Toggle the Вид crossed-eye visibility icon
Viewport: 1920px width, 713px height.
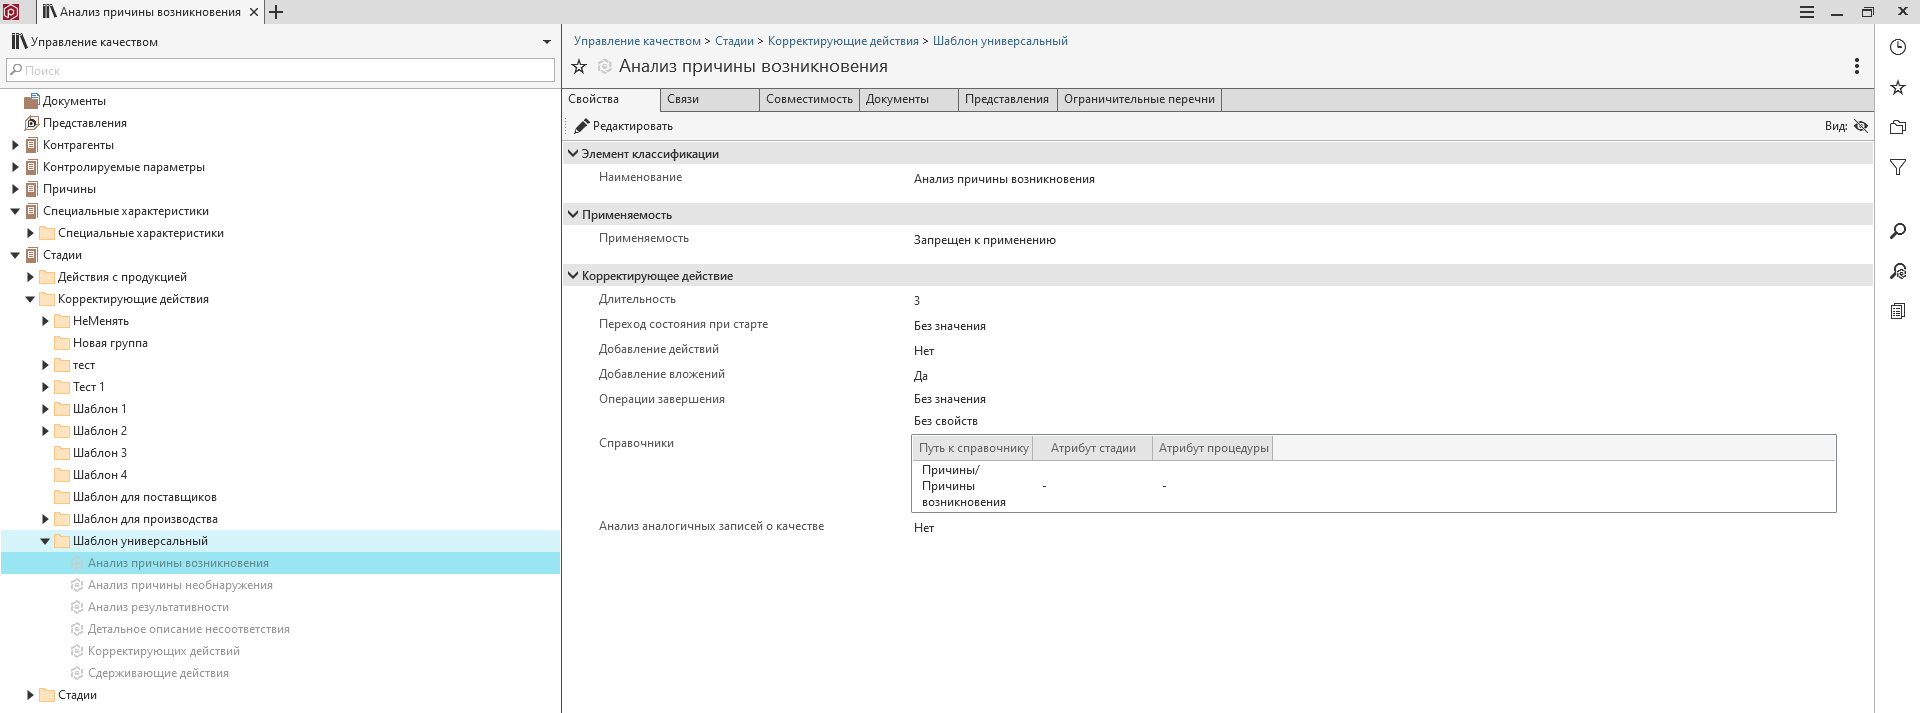click(1860, 126)
